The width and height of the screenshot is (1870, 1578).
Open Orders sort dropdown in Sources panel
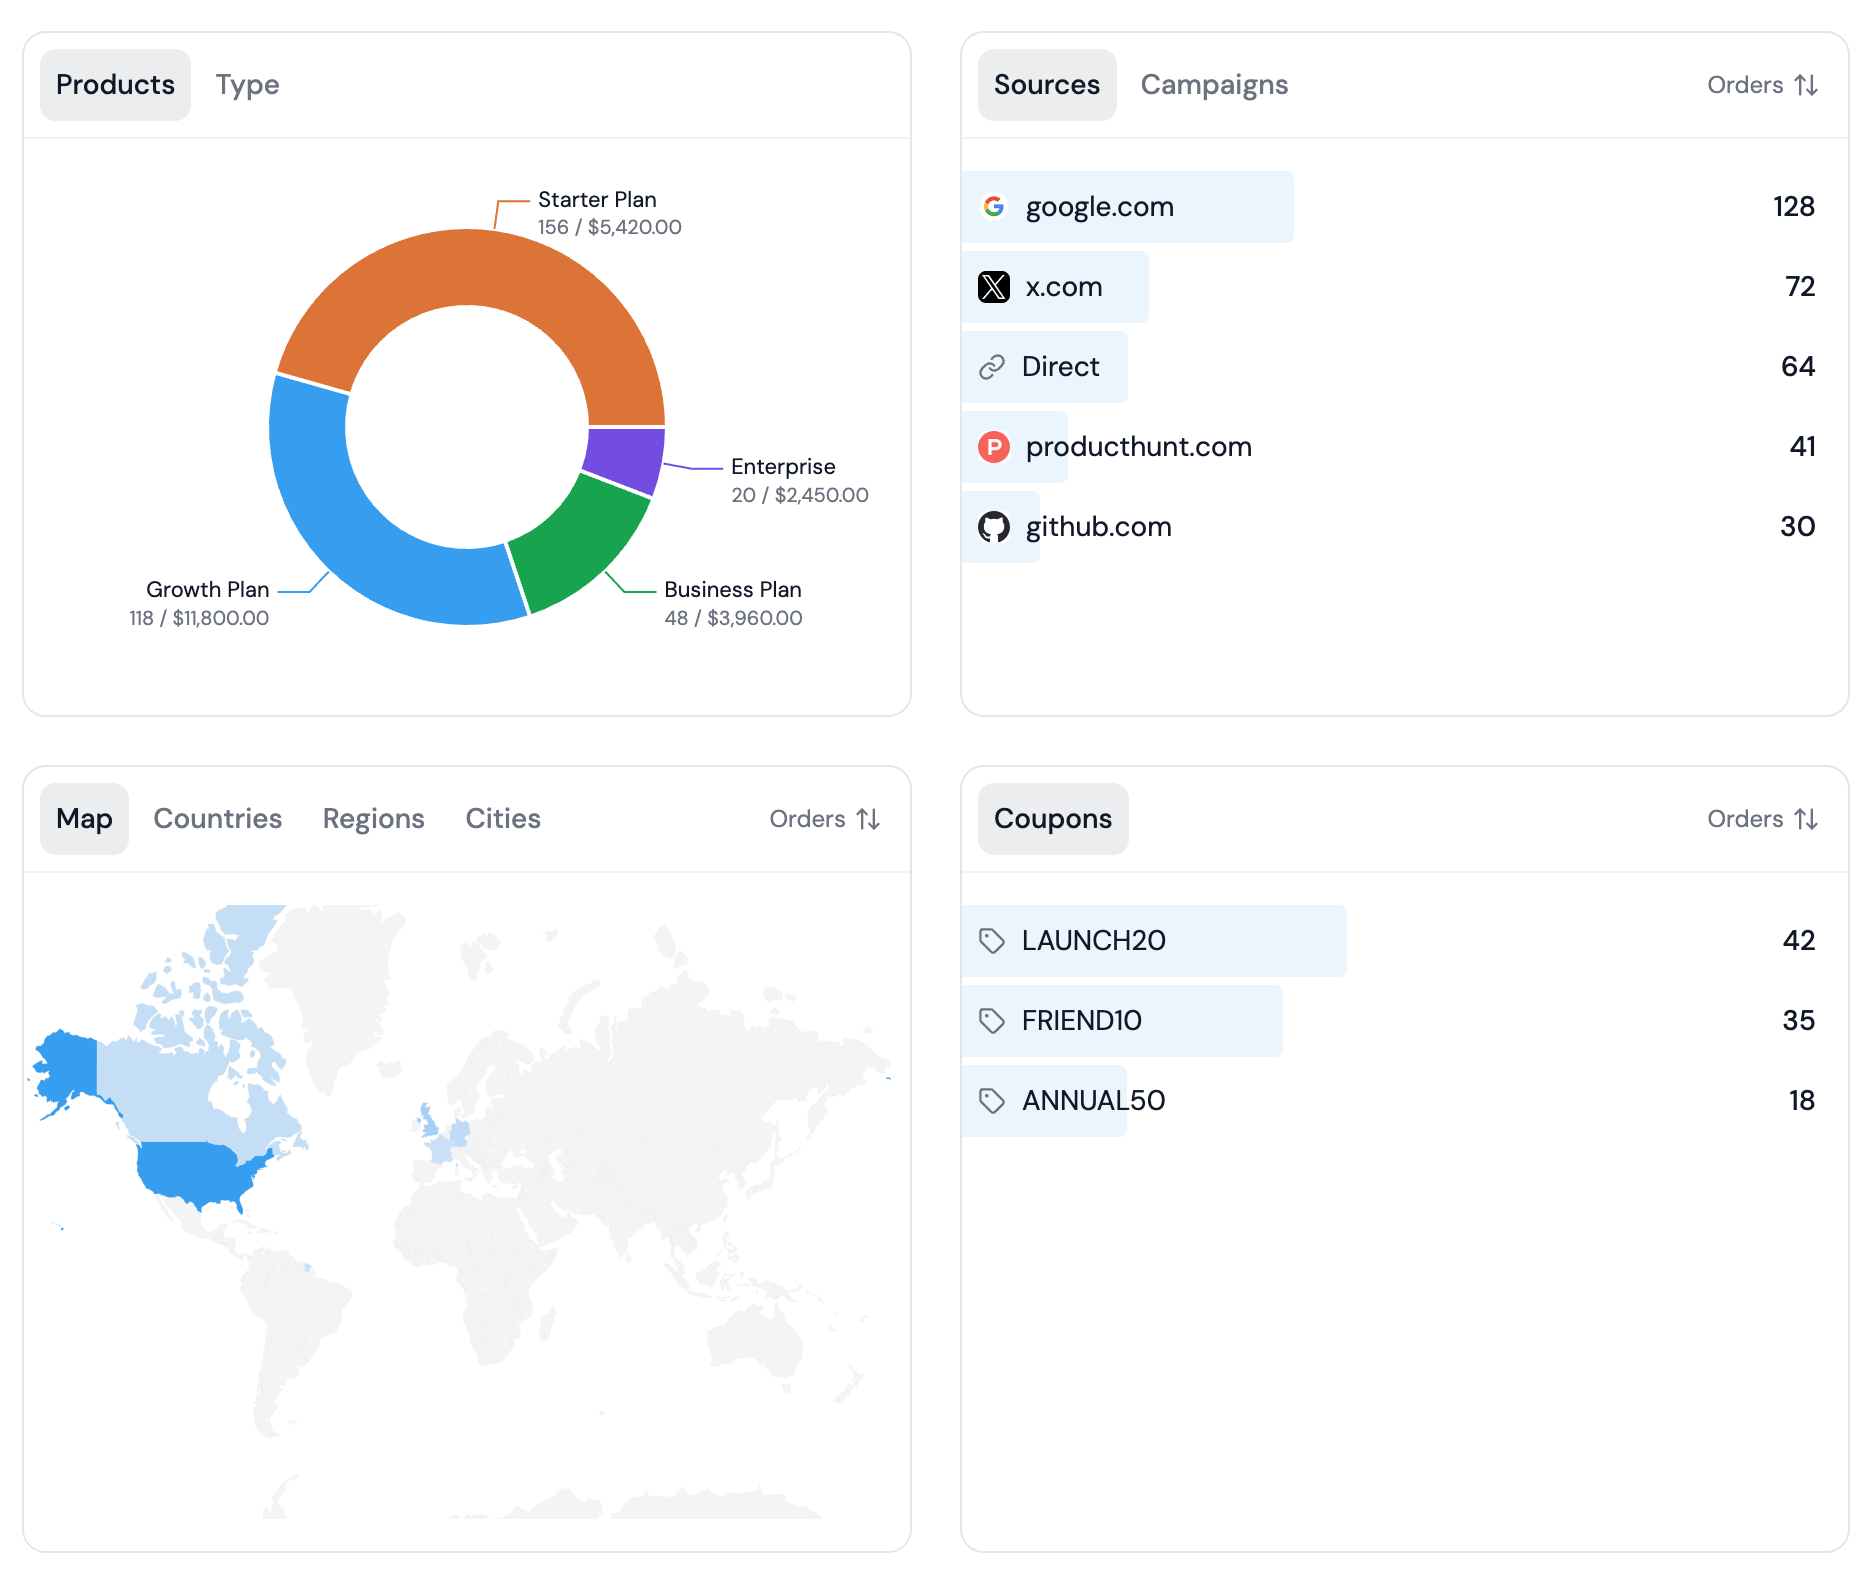pos(1761,85)
